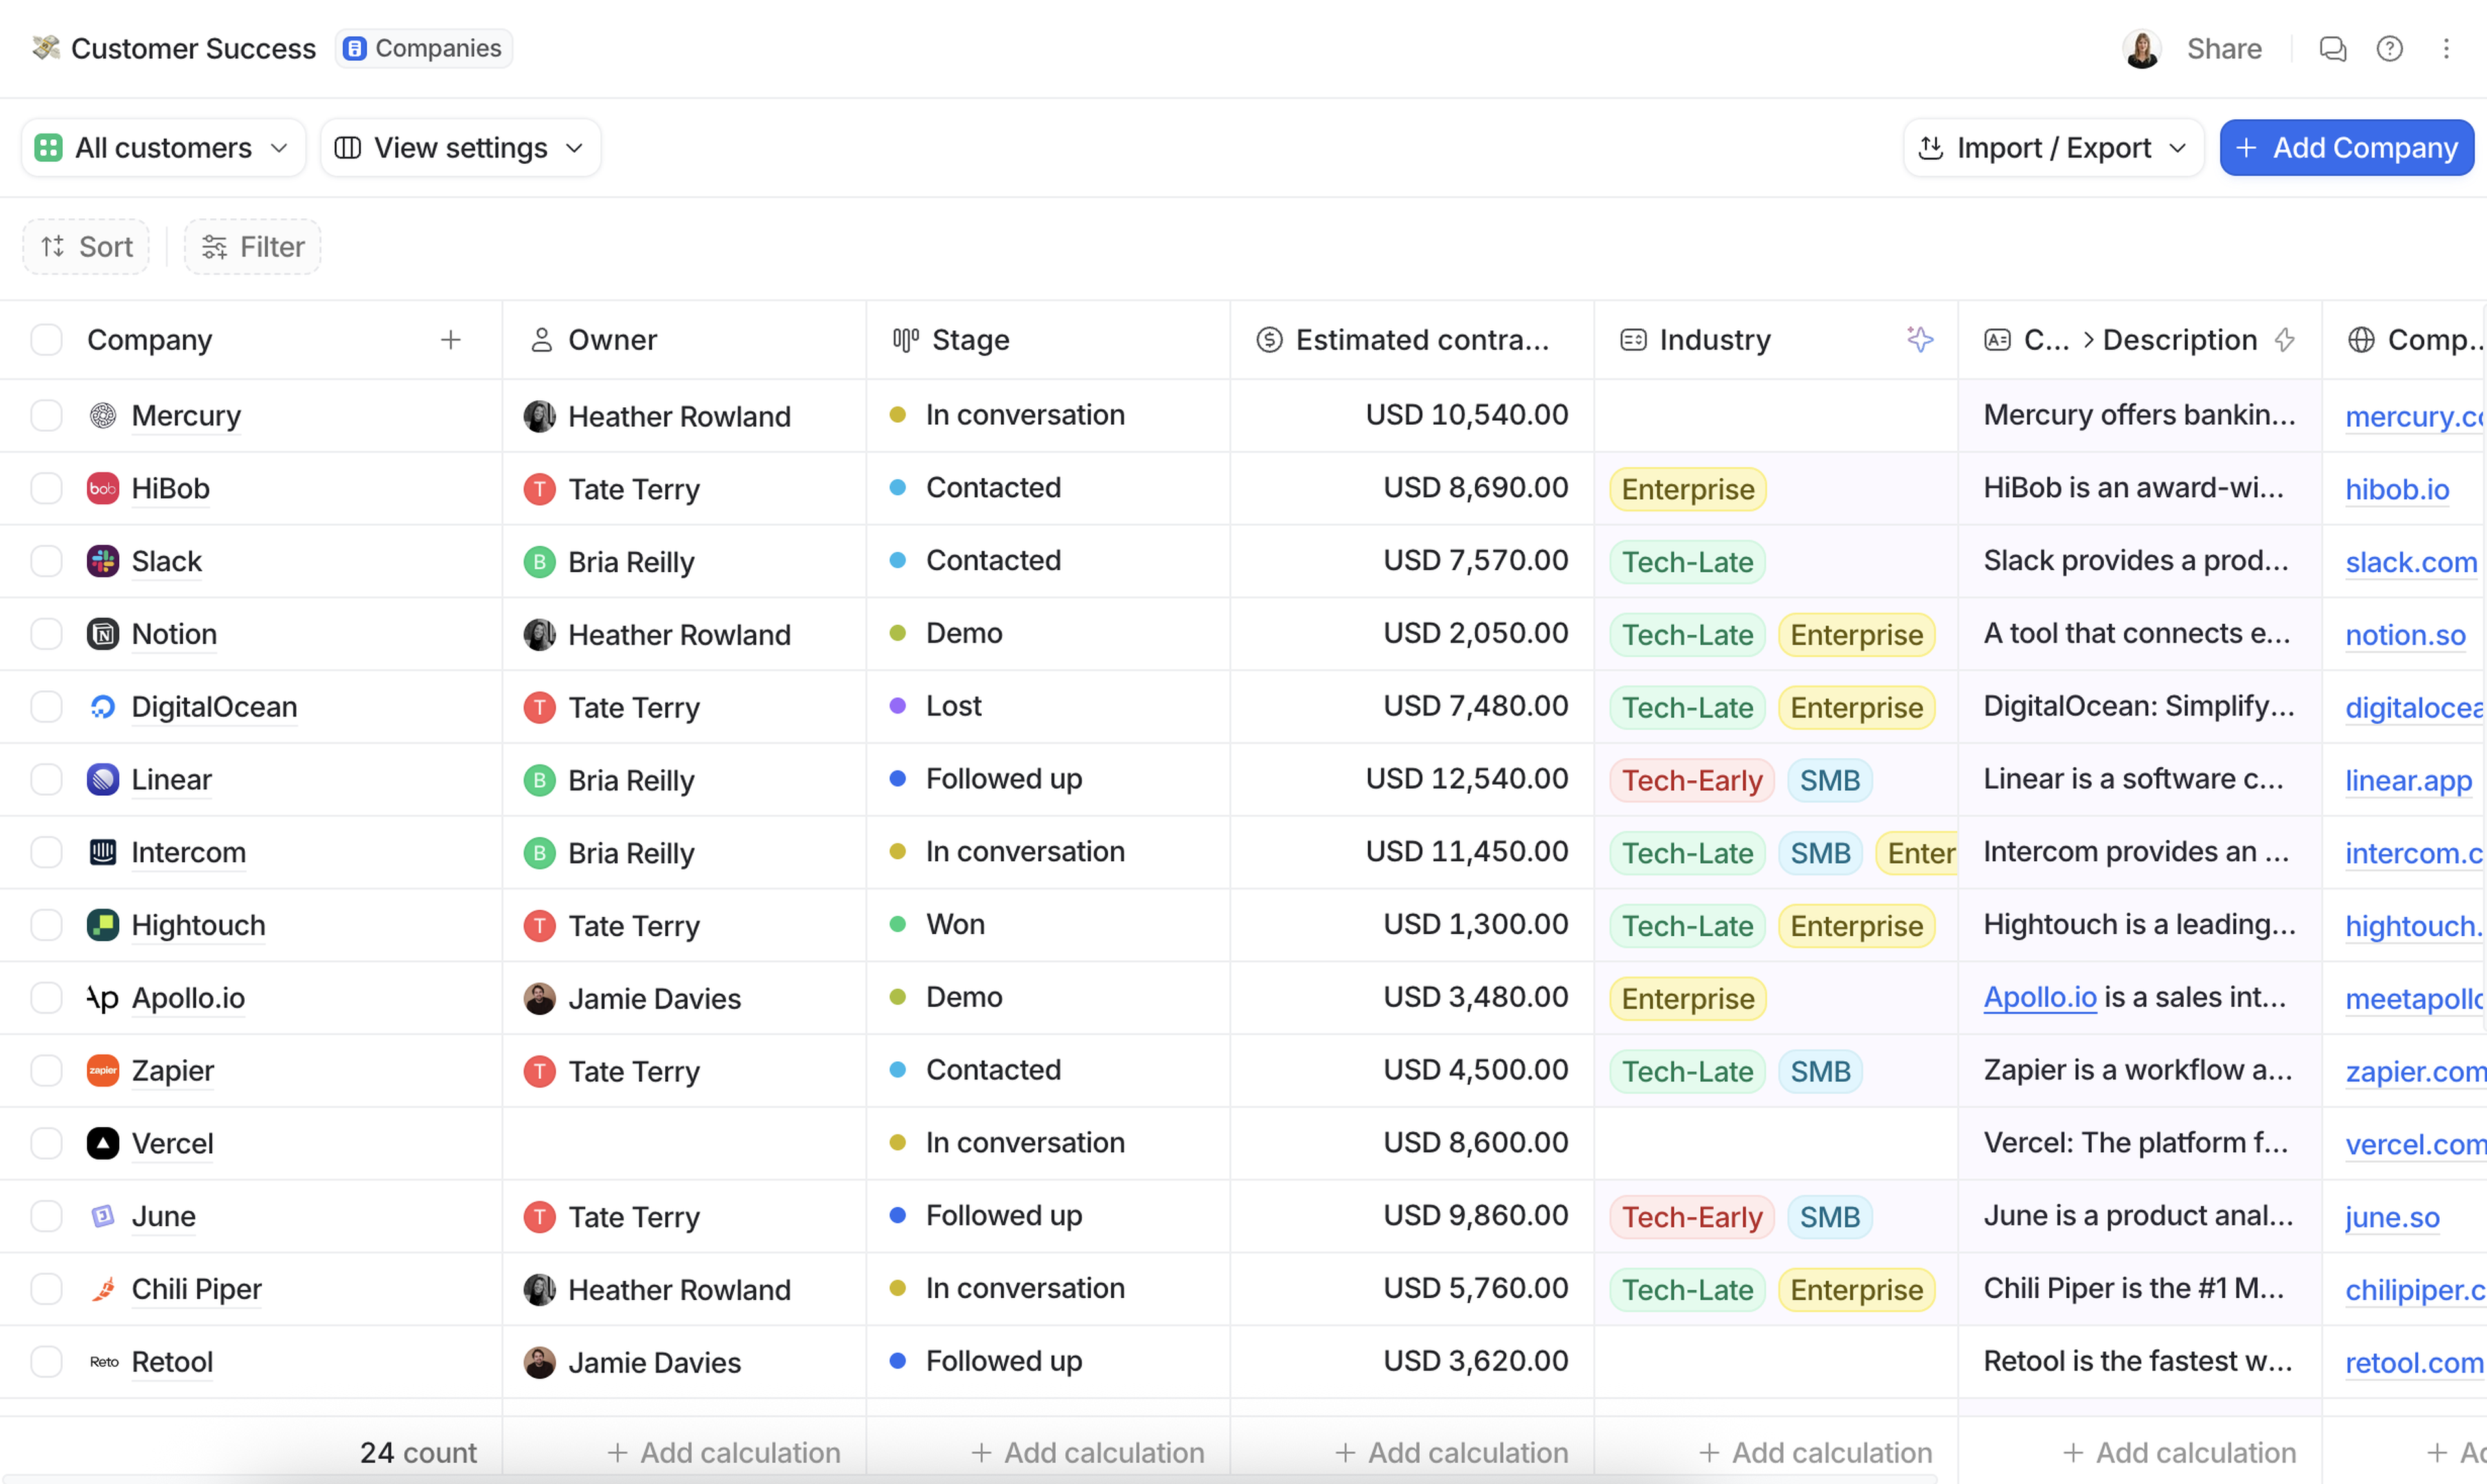The height and width of the screenshot is (1484, 2487).
Task: Open the All customers view dropdown
Action: point(163,148)
